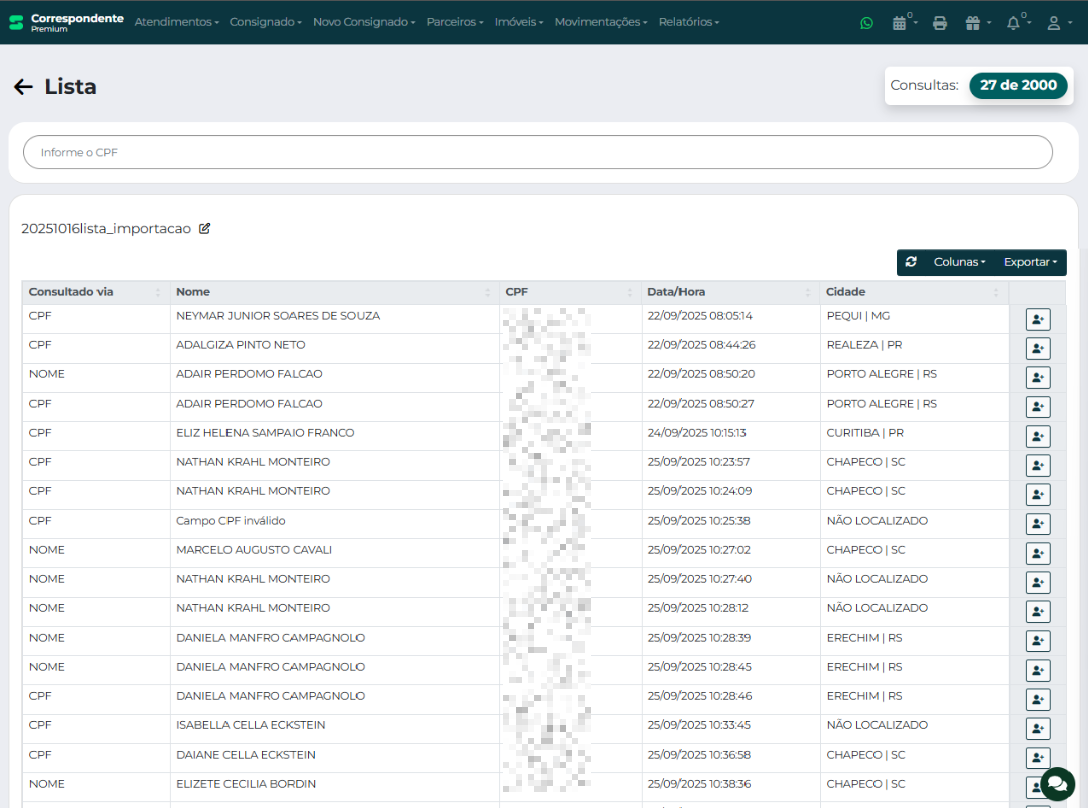Open the calendar icon in the header
1088x808 pixels.
(902, 23)
